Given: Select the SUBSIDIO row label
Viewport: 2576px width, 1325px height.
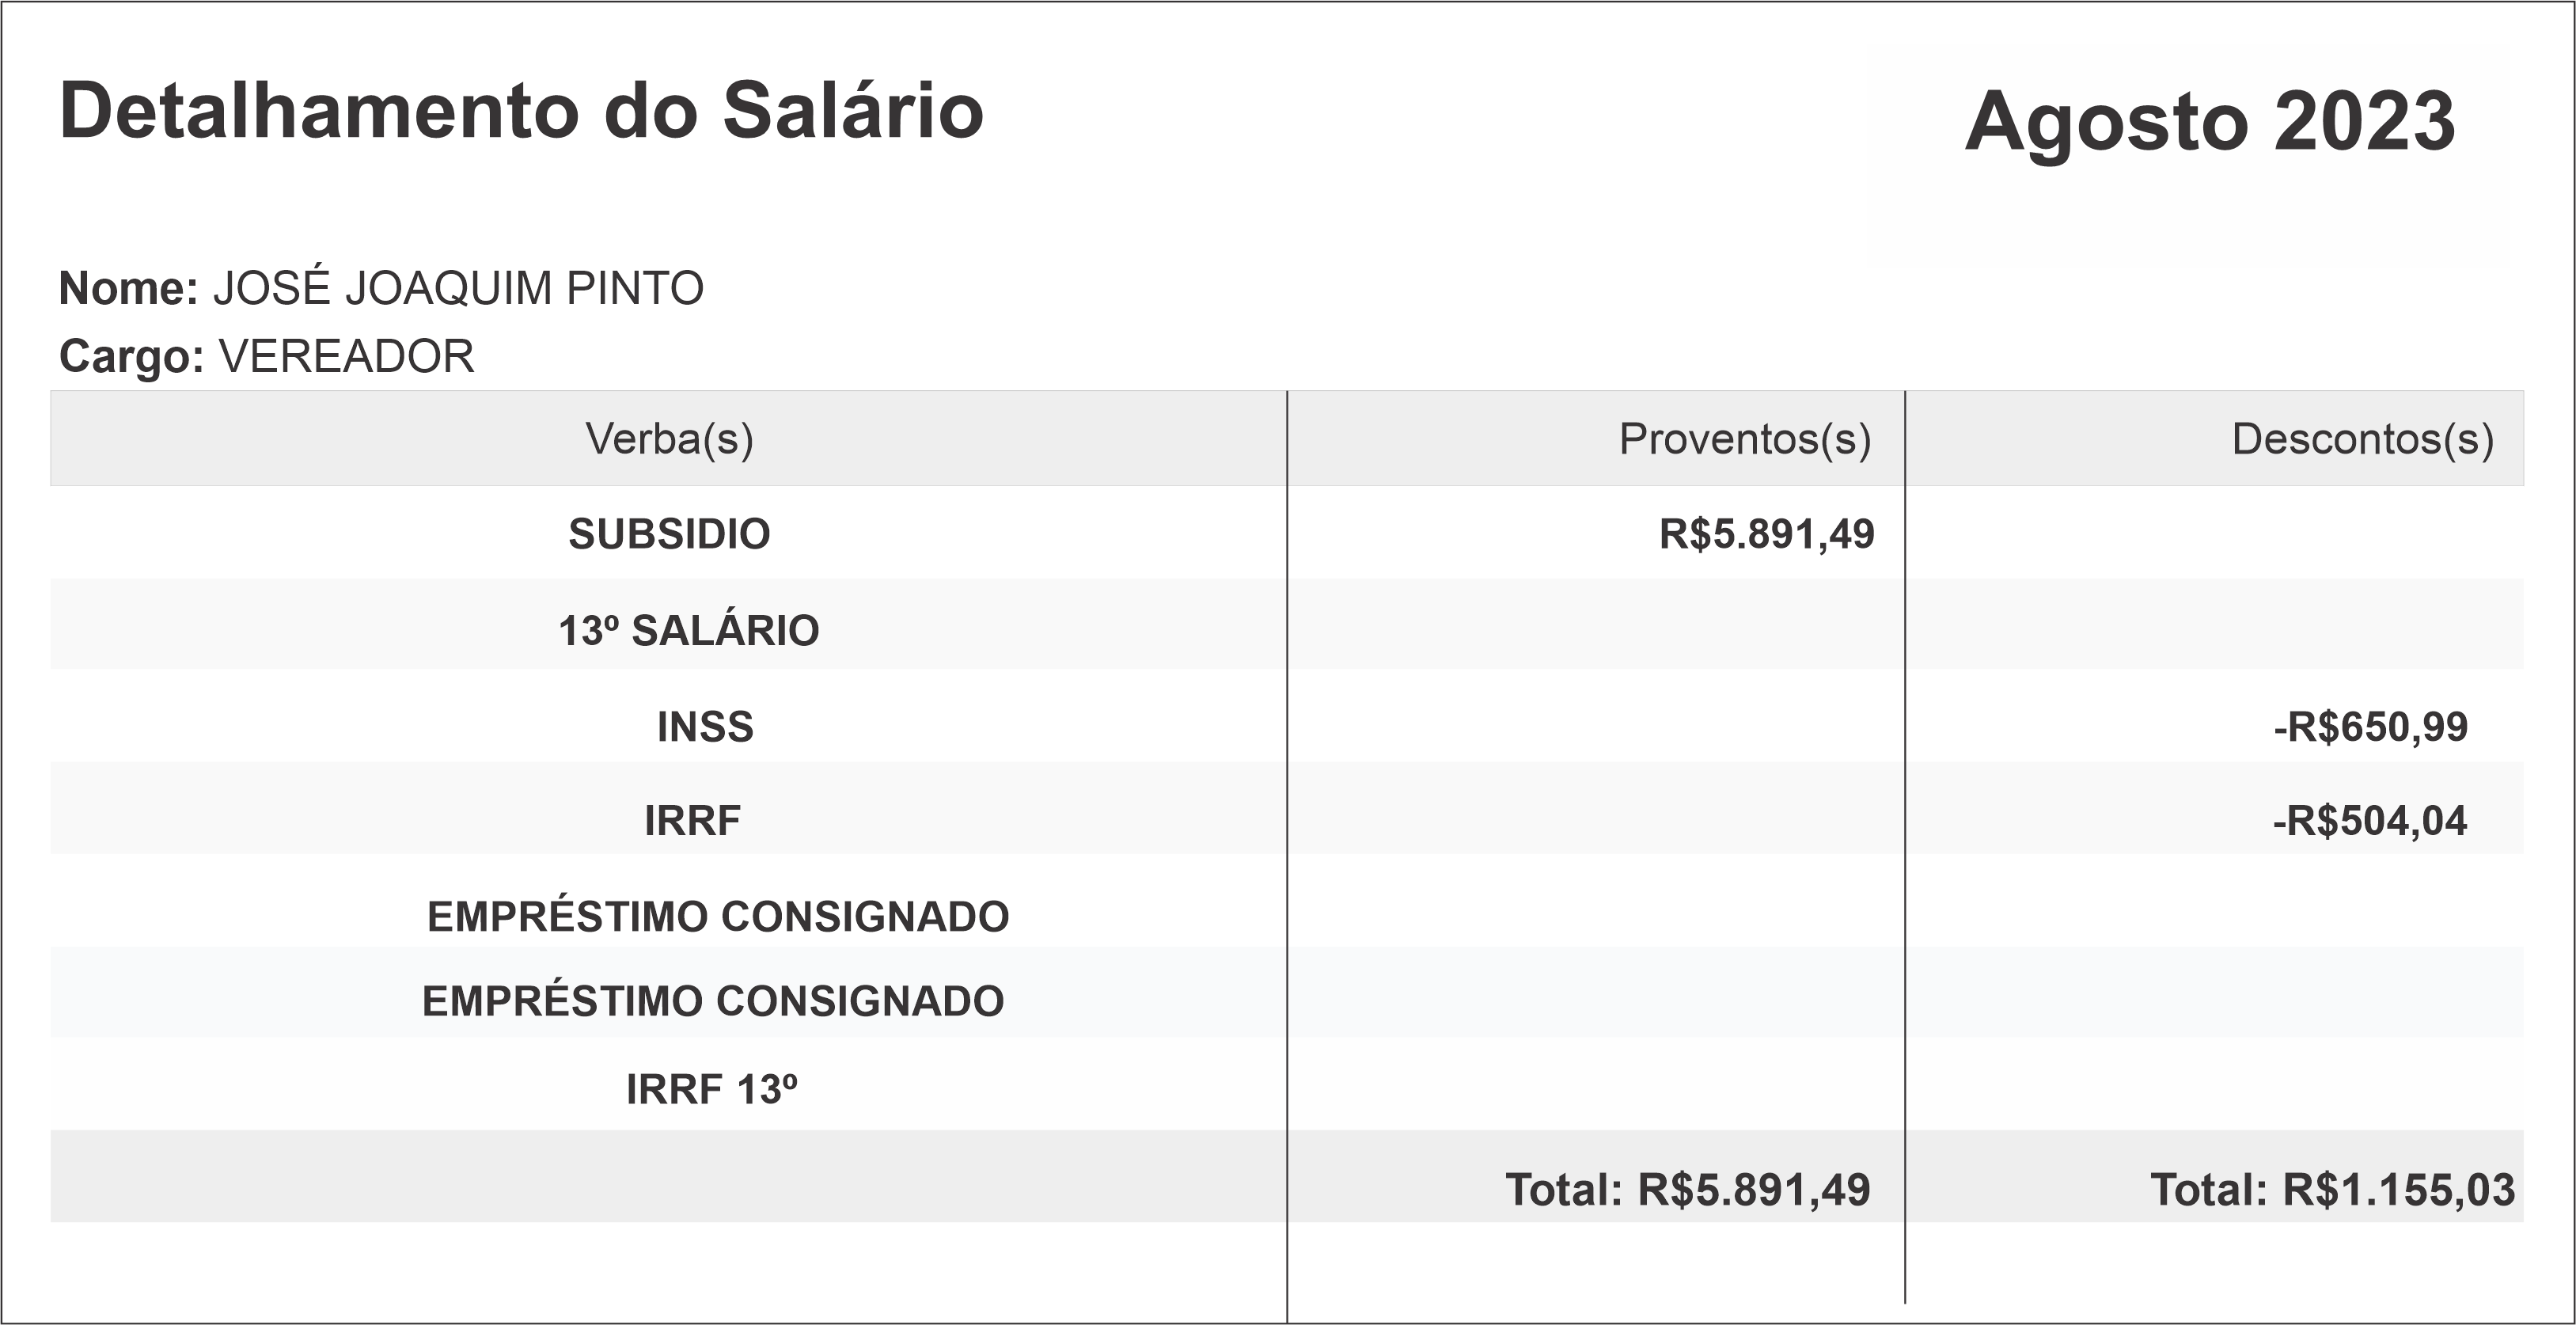Looking at the screenshot, I should tap(669, 534).
